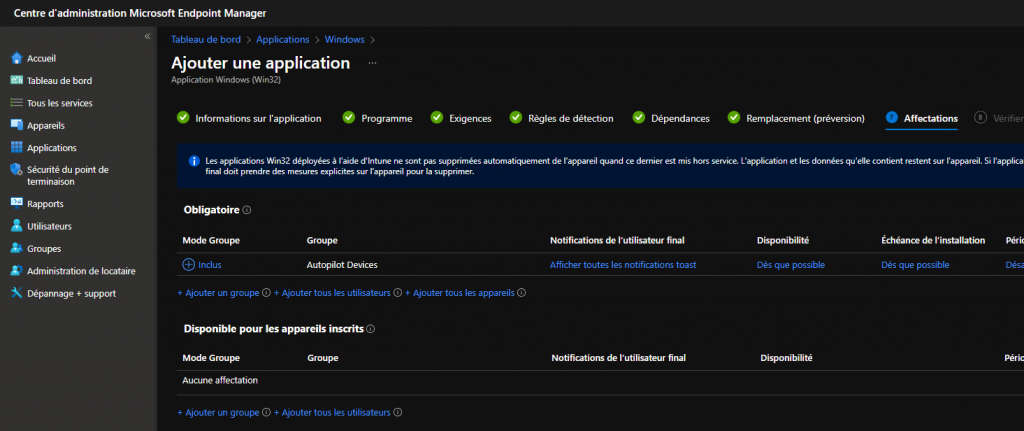Click info icon after Disponible section's Ajouter un groupe
Image resolution: width=1024 pixels, height=431 pixels.
(266, 413)
